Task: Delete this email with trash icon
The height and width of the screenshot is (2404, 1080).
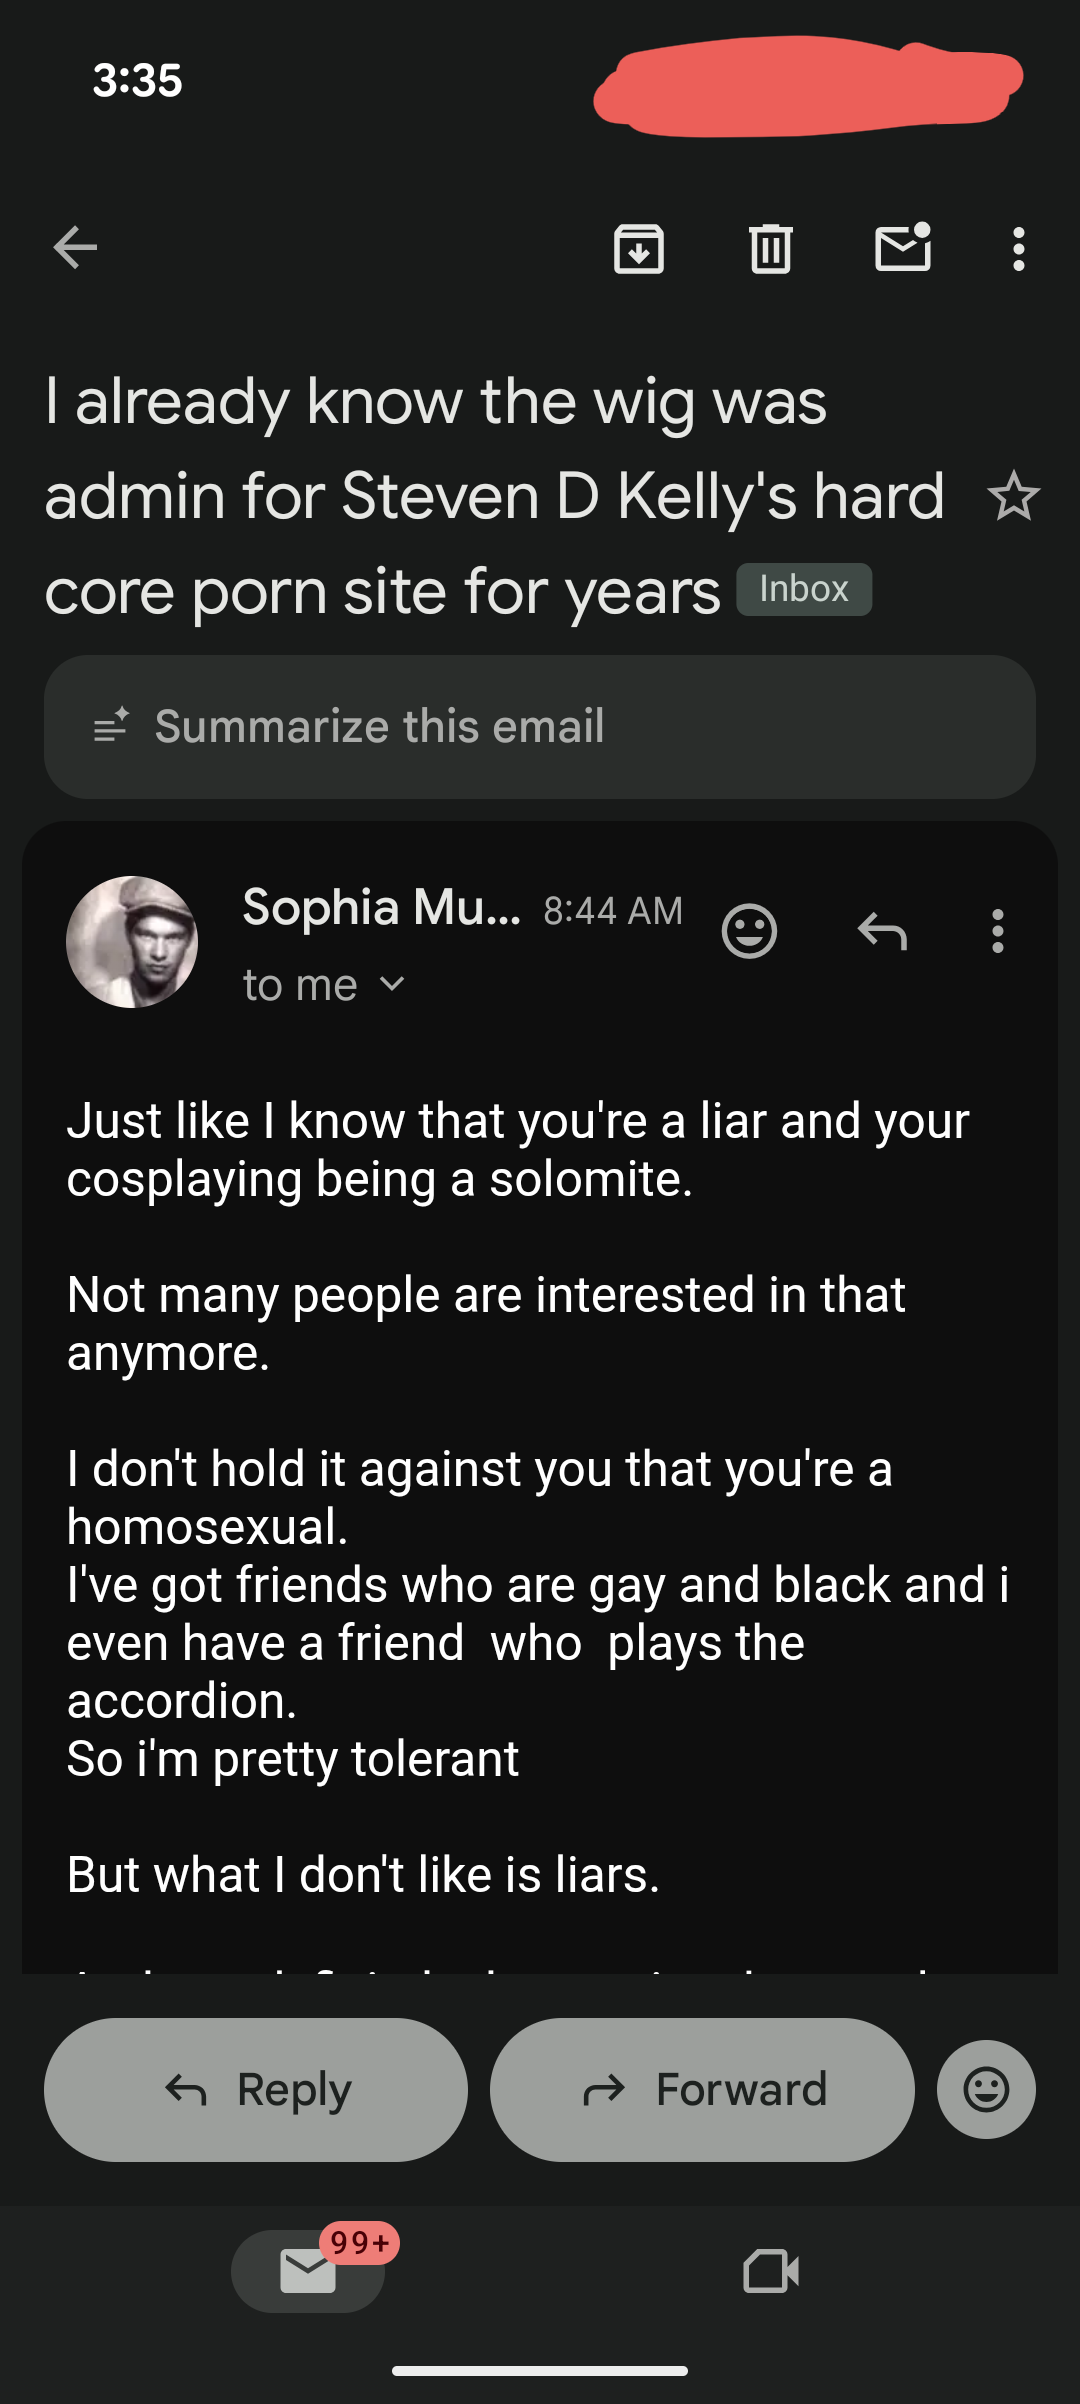Action: [771, 248]
